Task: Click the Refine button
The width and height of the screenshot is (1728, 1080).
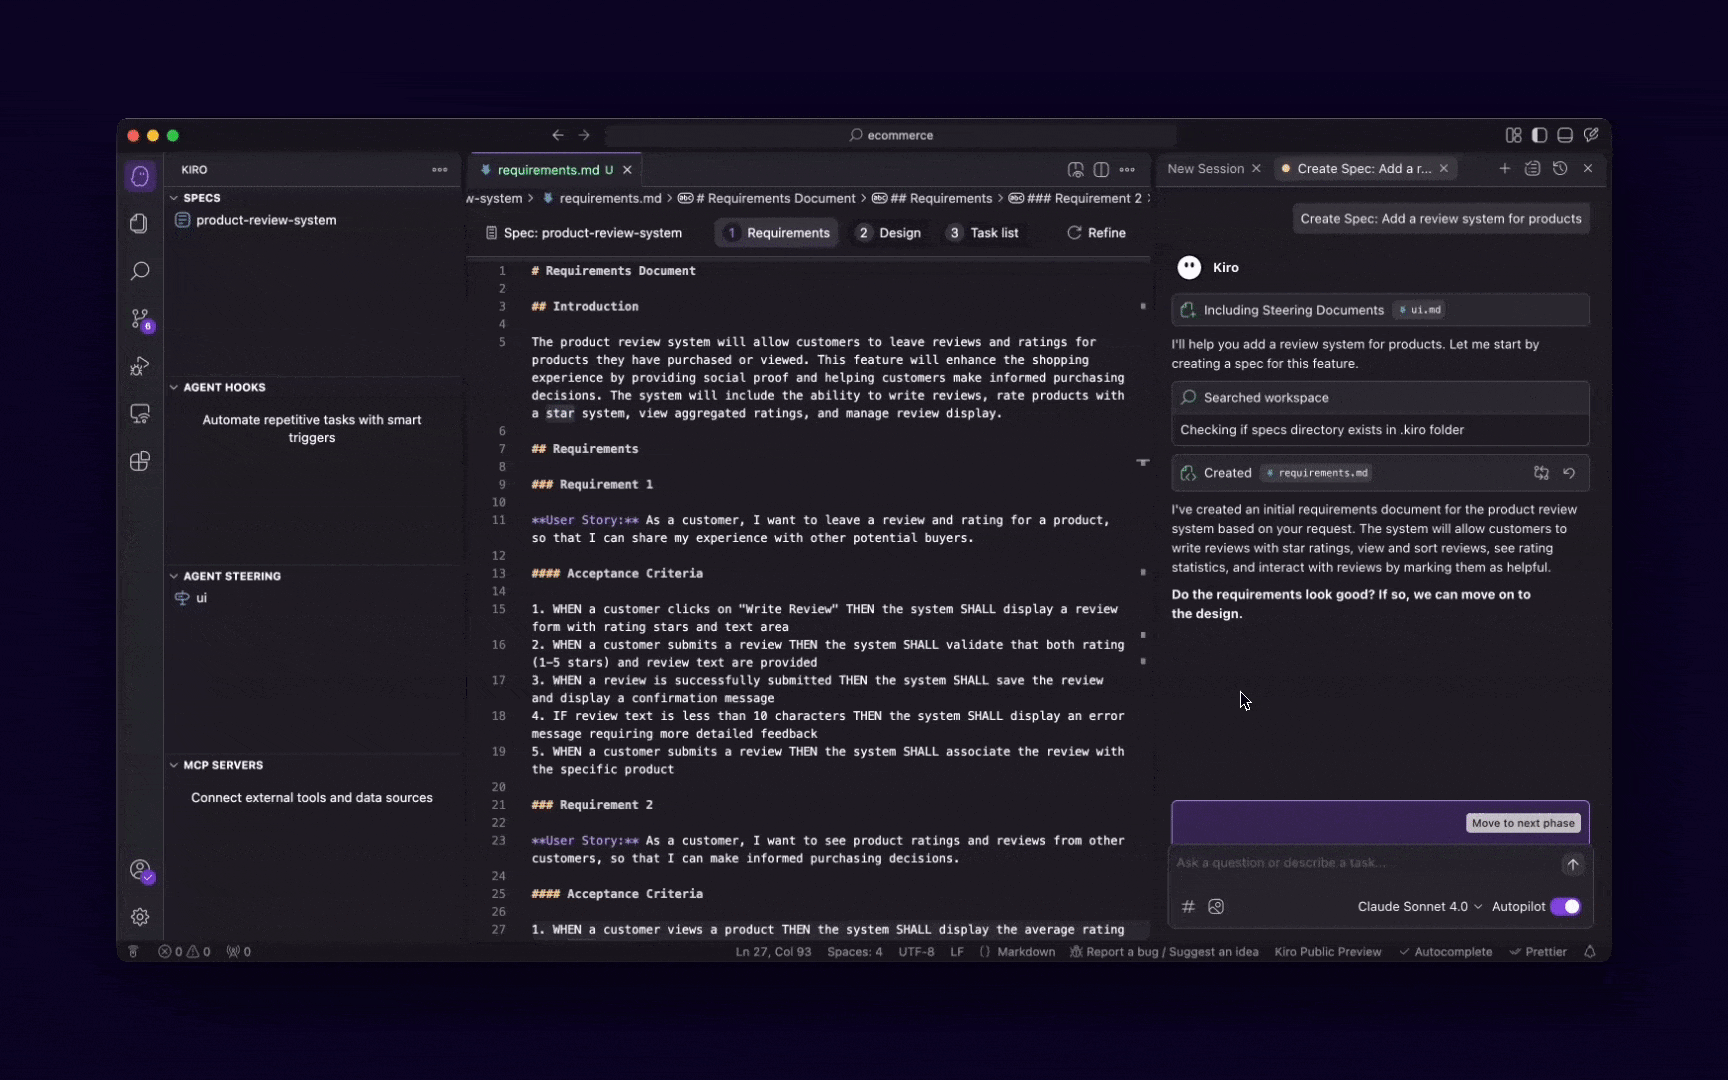Action: (x=1096, y=232)
